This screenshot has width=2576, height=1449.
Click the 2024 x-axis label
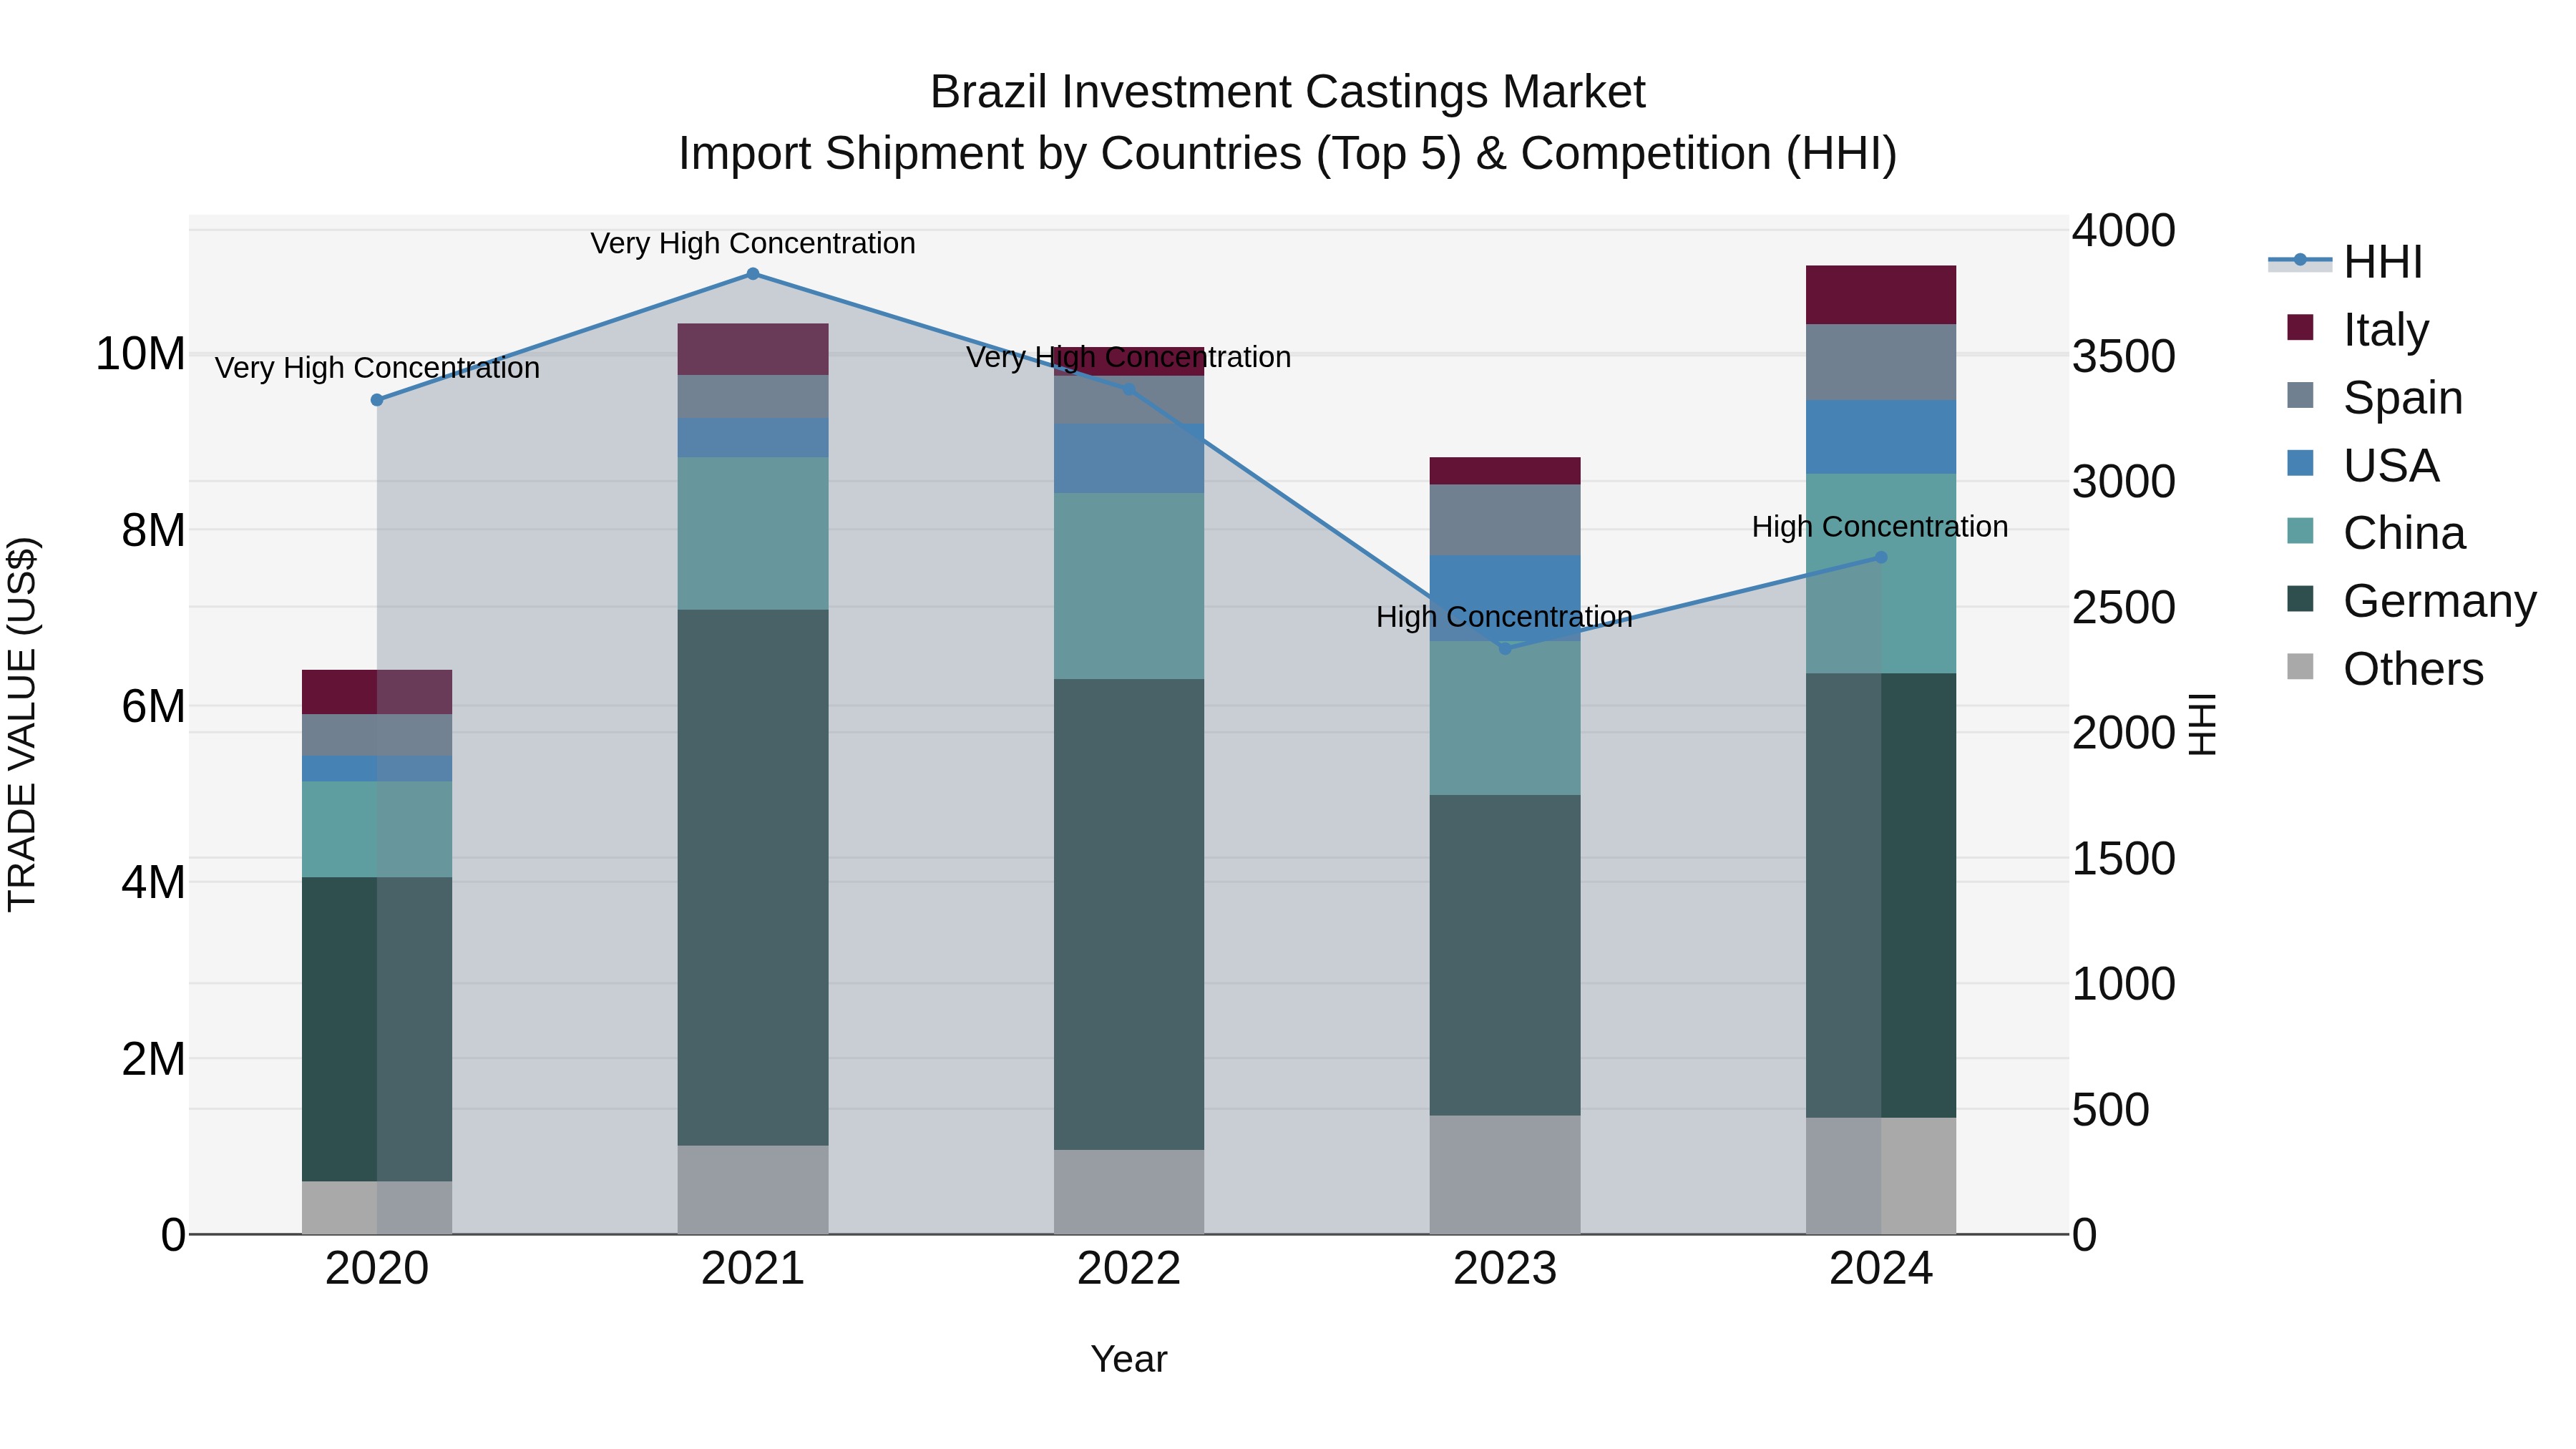point(1881,1269)
